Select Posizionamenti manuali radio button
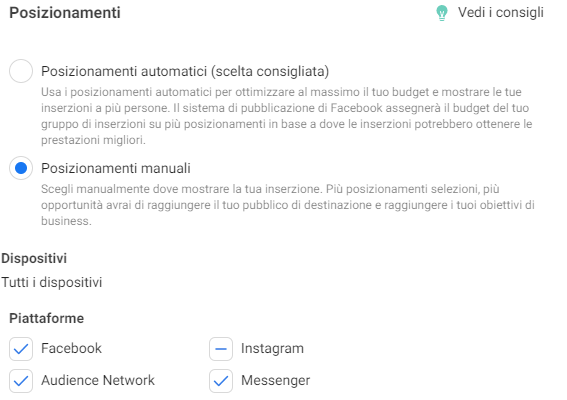Viewport: 567px width, 400px height. click(x=21, y=168)
